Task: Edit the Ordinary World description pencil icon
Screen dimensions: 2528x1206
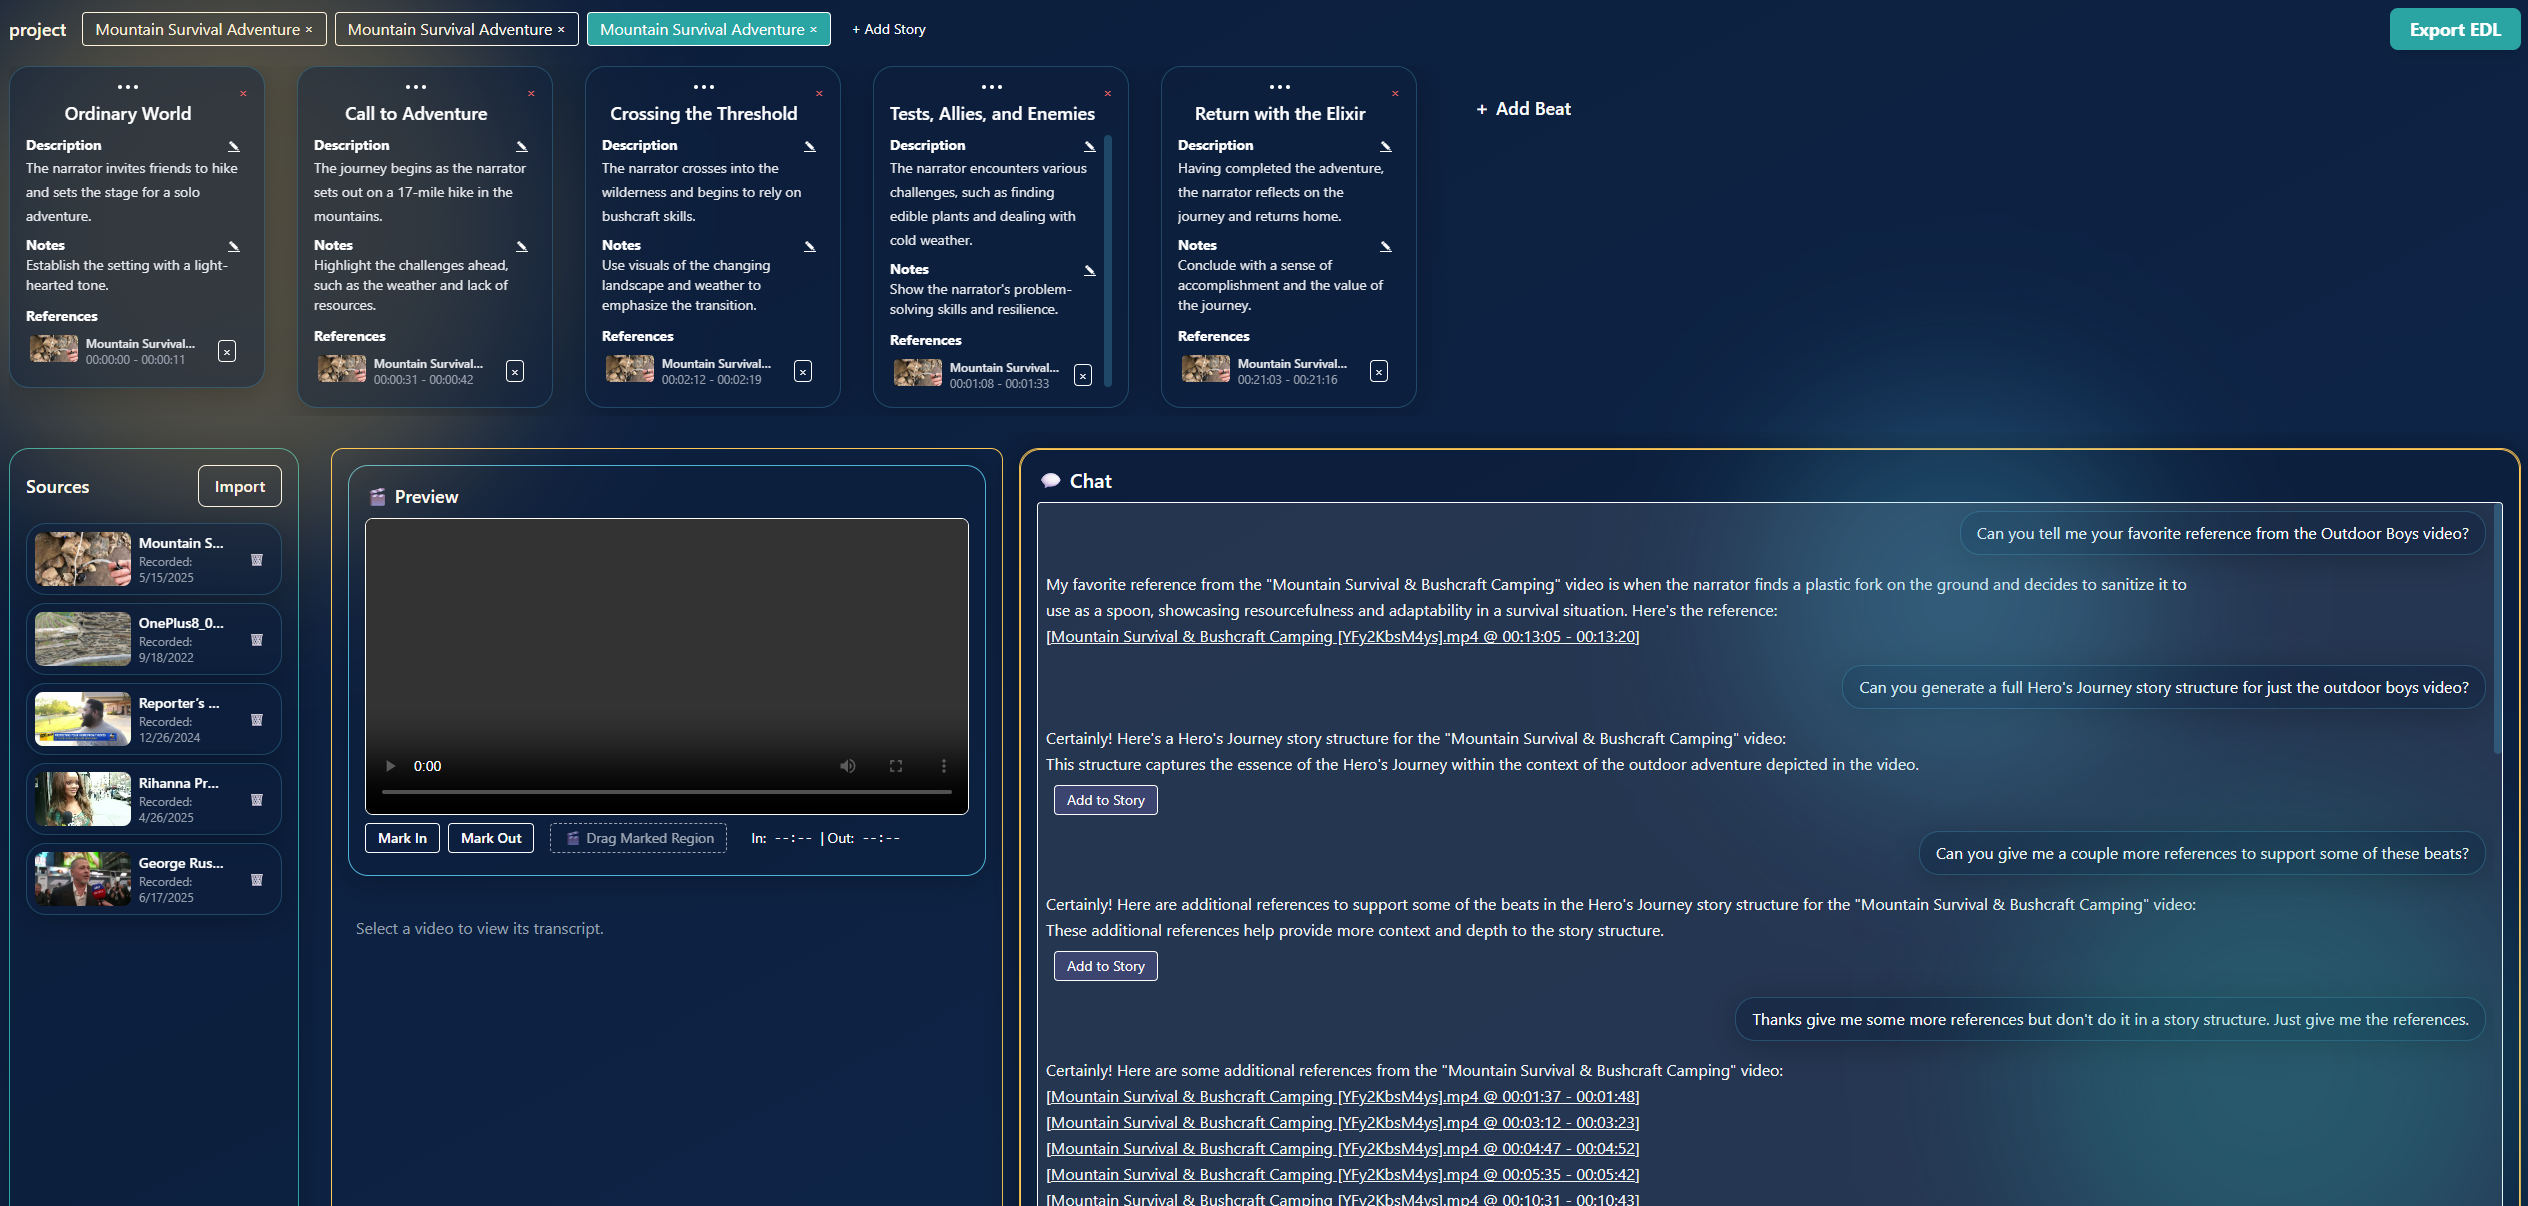Action: [233, 146]
